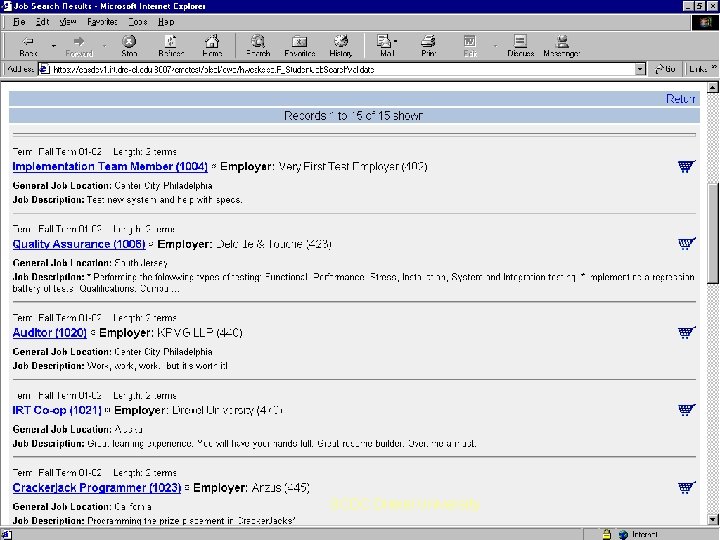The height and width of the screenshot is (540, 720).
Task: Click the Internet zone globe icon
Action: coord(623,534)
